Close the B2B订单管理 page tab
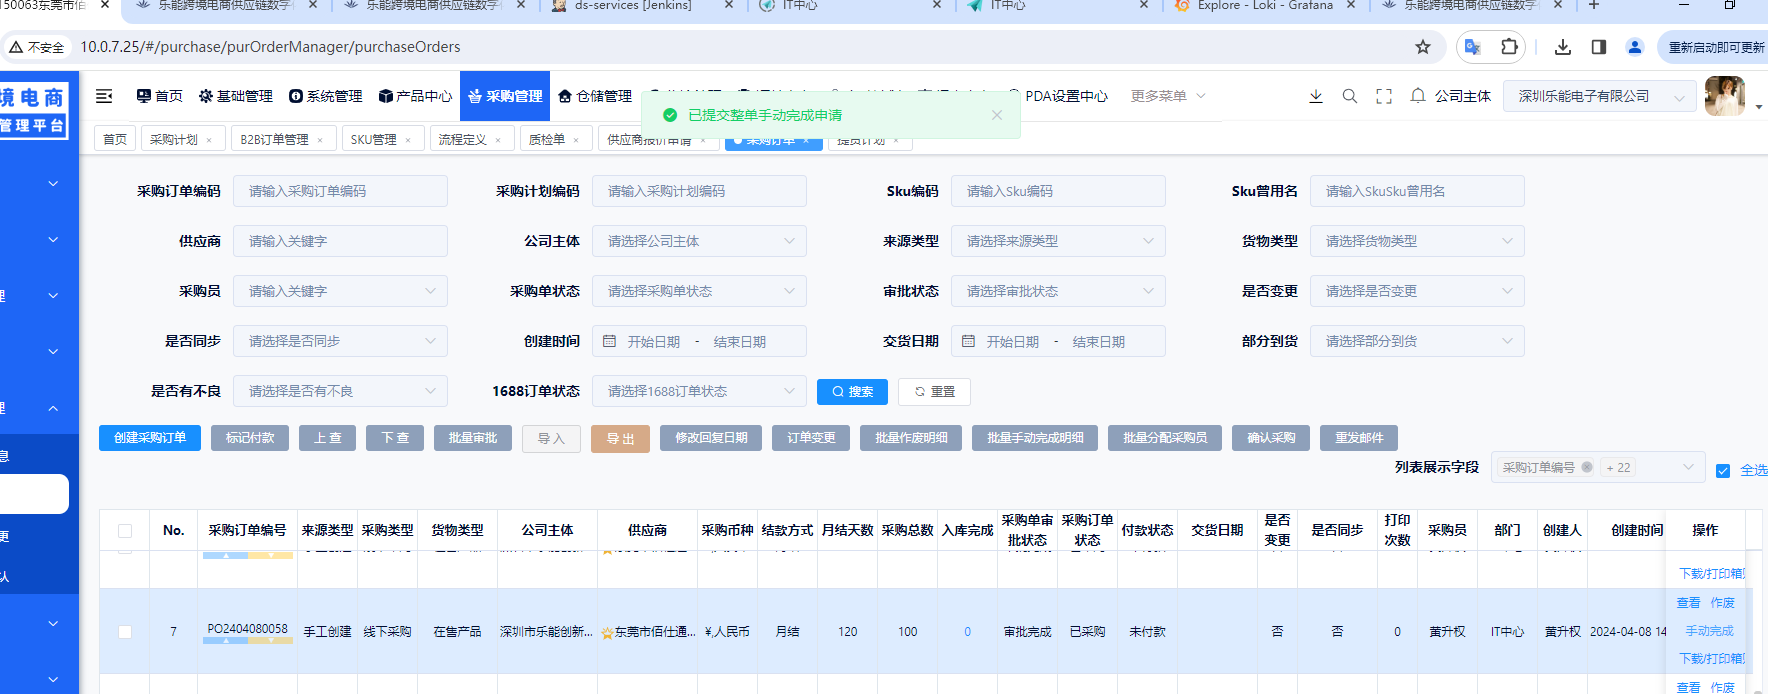The width and height of the screenshot is (1768, 694). click(320, 140)
